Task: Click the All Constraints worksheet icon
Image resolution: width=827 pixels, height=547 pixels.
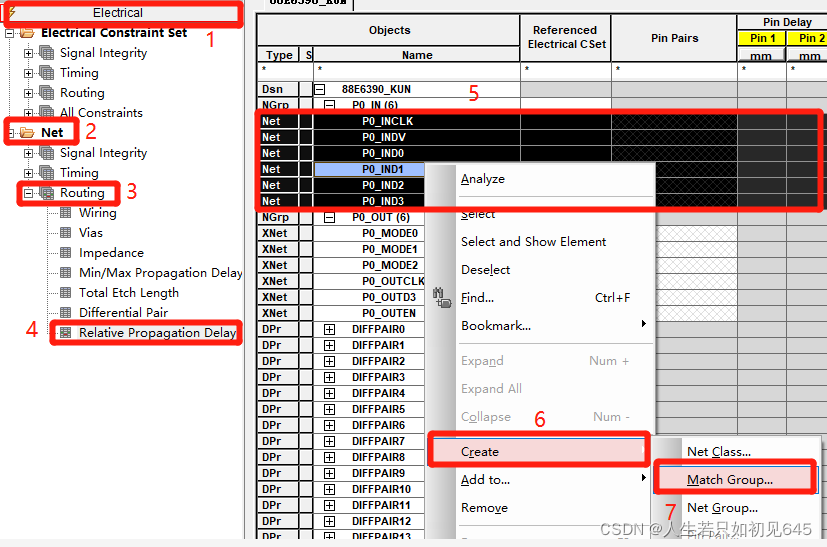Action: 46,113
